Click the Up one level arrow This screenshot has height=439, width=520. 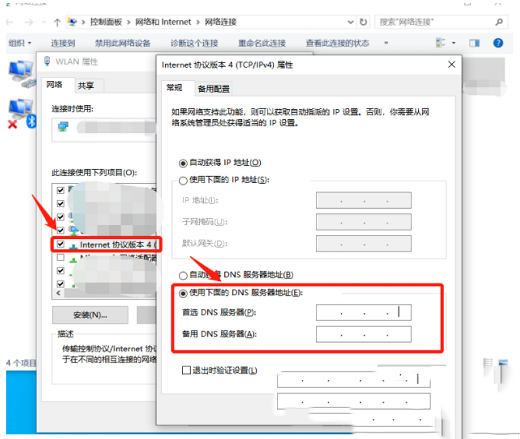coord(57,22)
